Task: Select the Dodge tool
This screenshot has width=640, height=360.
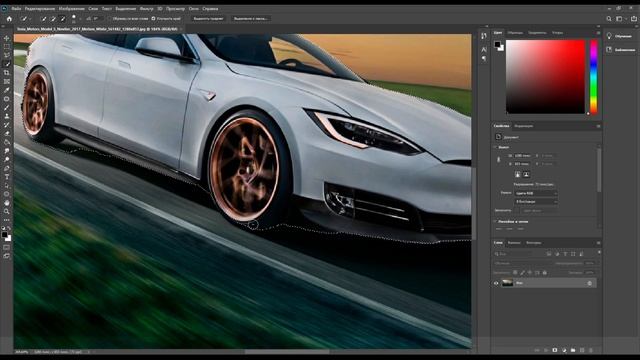Action: 7,159
